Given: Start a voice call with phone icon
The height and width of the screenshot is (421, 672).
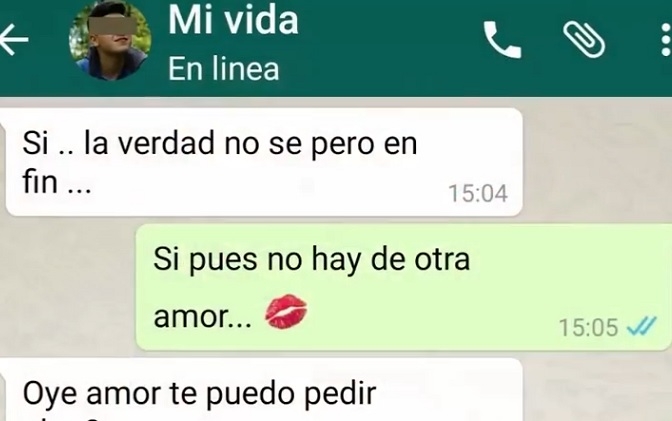Looking at the screenshot, I should point(502,40).
